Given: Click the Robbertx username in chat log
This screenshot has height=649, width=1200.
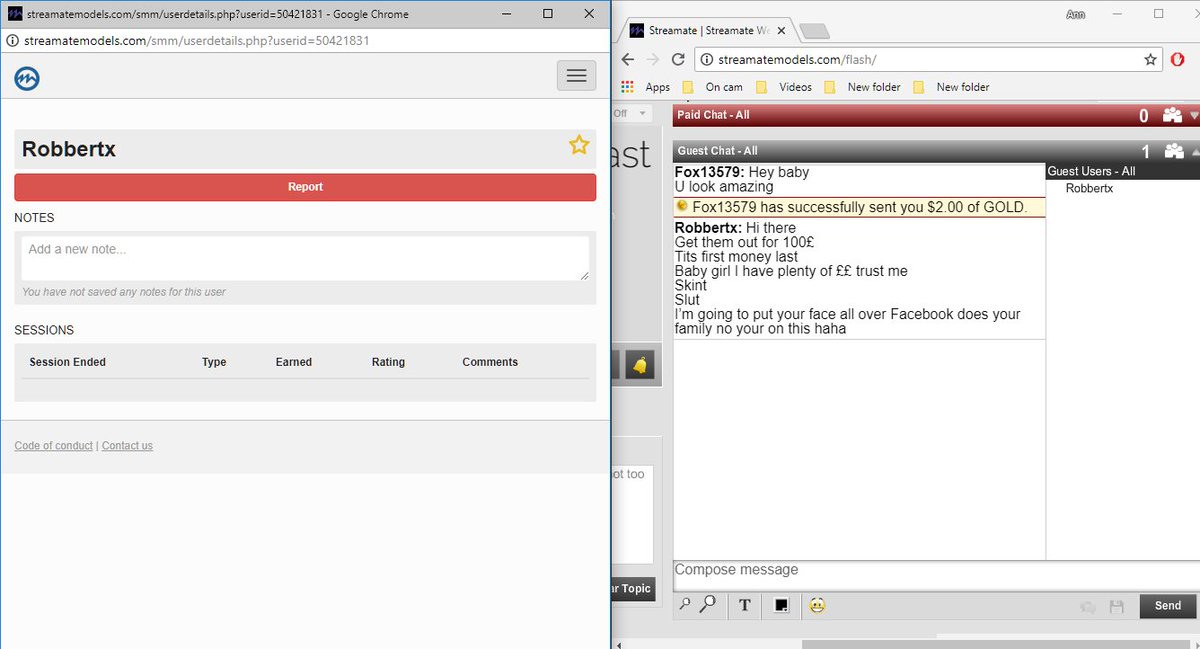Looking at the screenshot, I should click(706, 228).
